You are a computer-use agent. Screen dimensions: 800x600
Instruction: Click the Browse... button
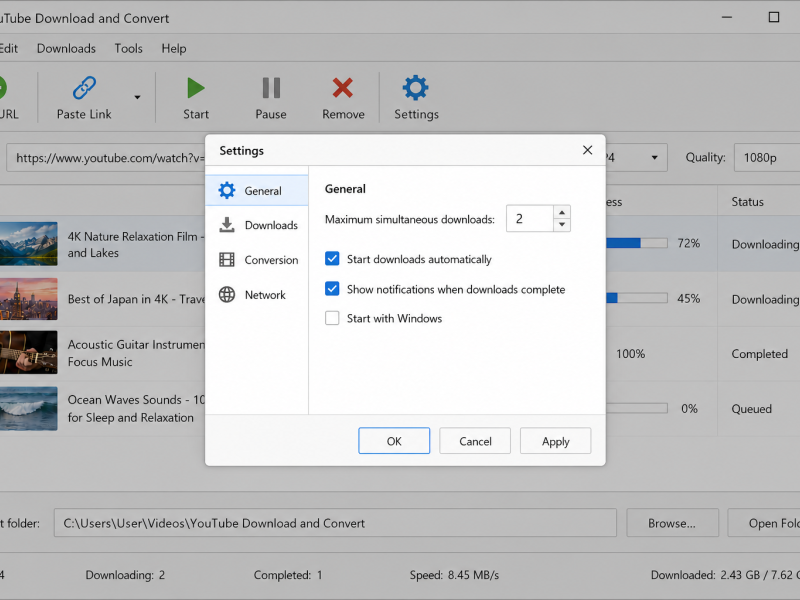pos(672,522)
